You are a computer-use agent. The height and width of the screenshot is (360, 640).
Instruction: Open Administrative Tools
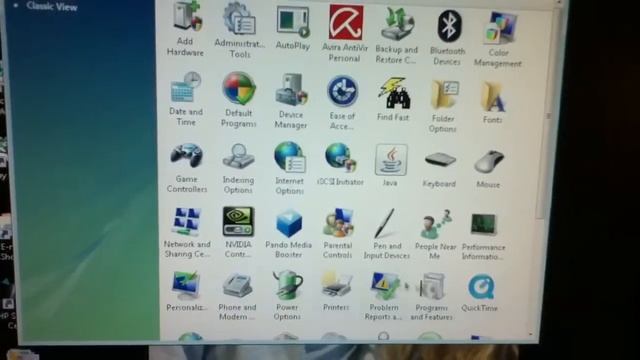pyautogui.click(x=240, y=18)
